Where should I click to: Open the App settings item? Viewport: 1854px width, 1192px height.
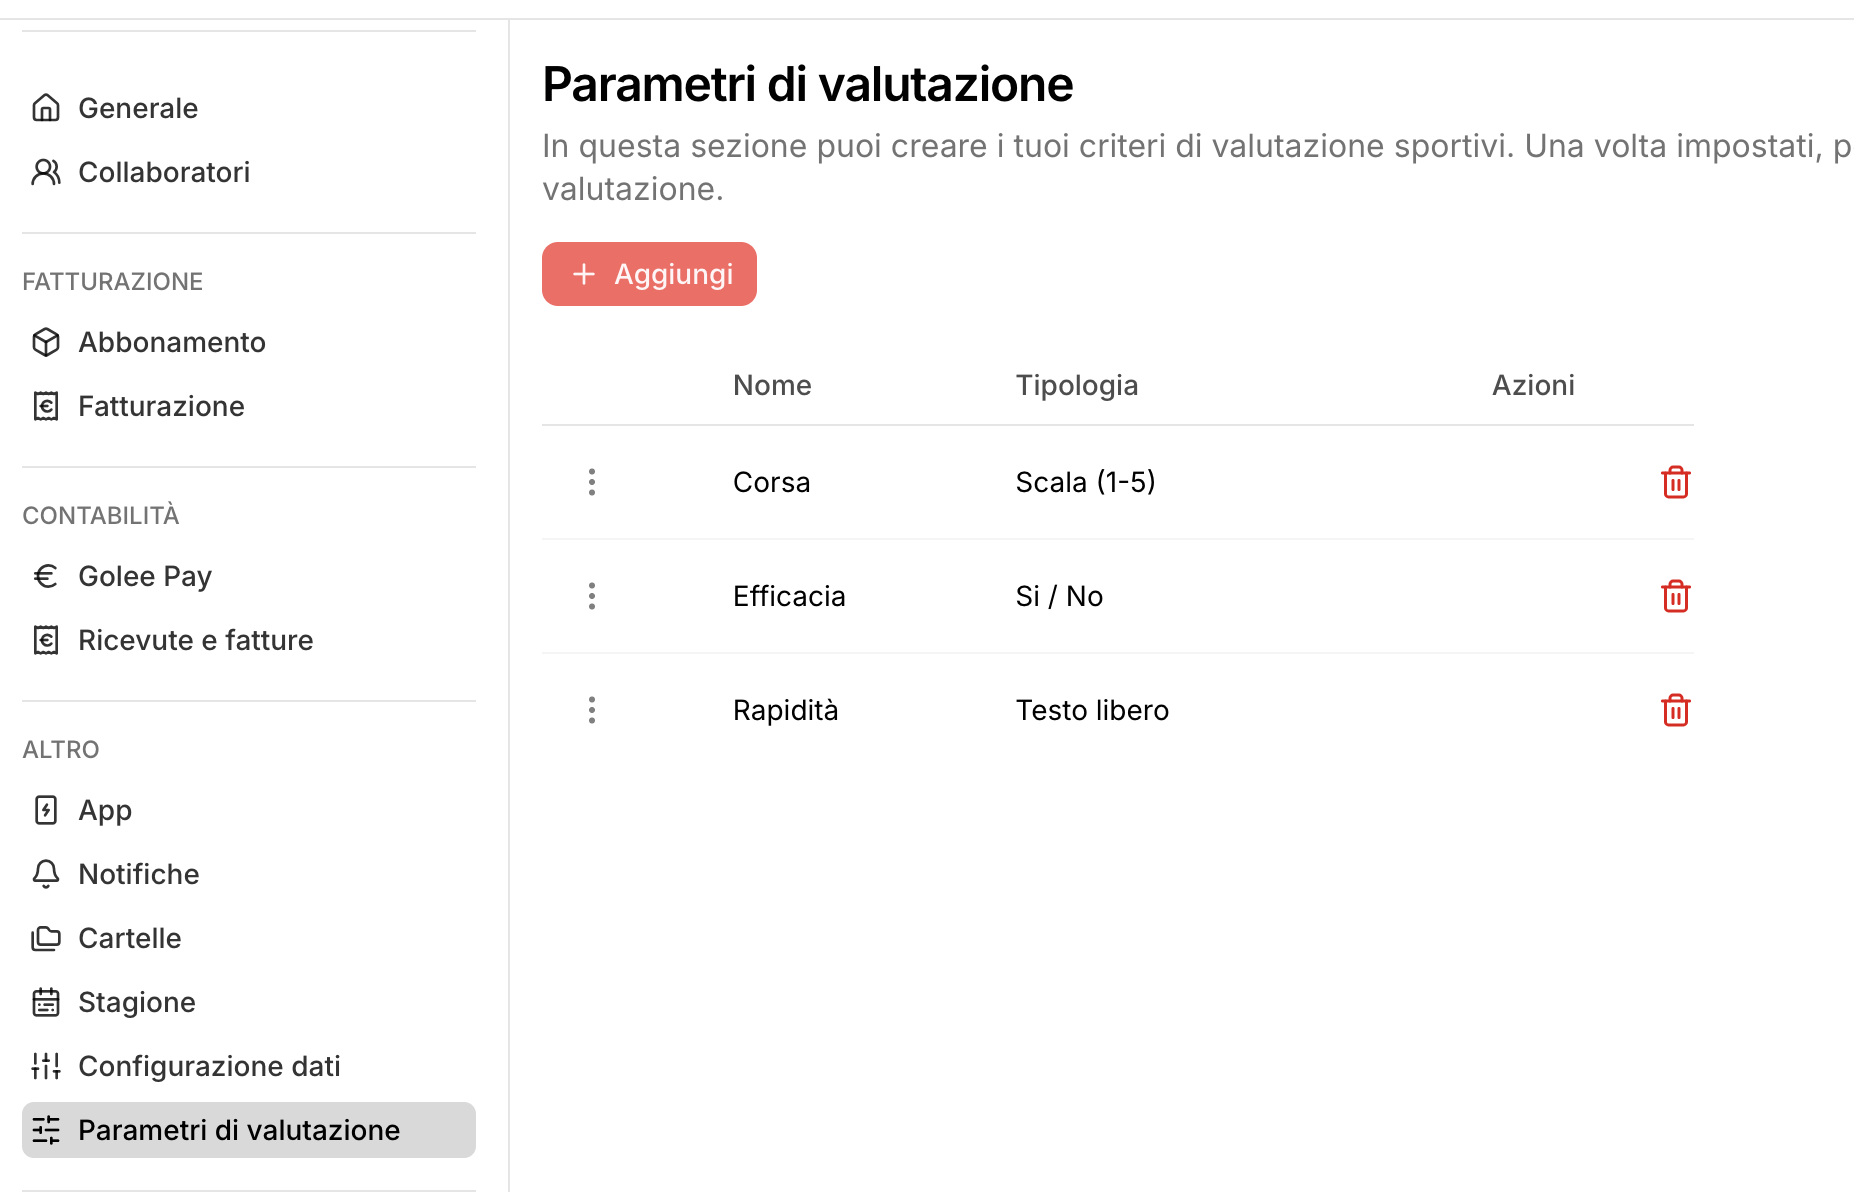(105, 810)
